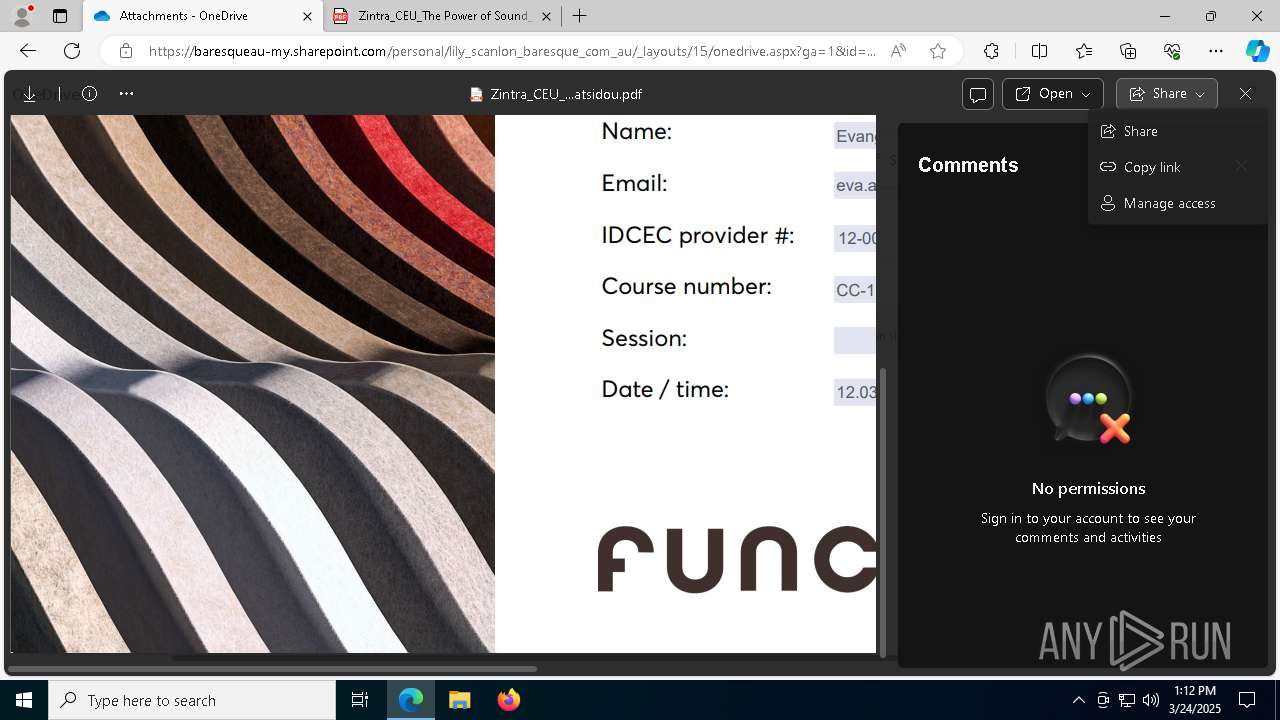Open Task View from taskbar
The image size is (1280, 720).
pos(360,700)
